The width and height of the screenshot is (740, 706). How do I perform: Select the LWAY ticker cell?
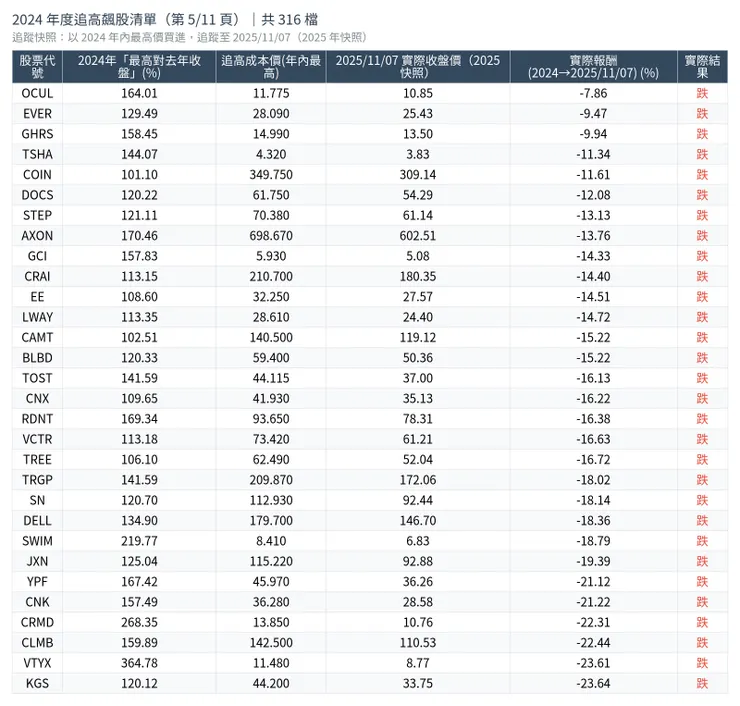click(x=37, y=317)
